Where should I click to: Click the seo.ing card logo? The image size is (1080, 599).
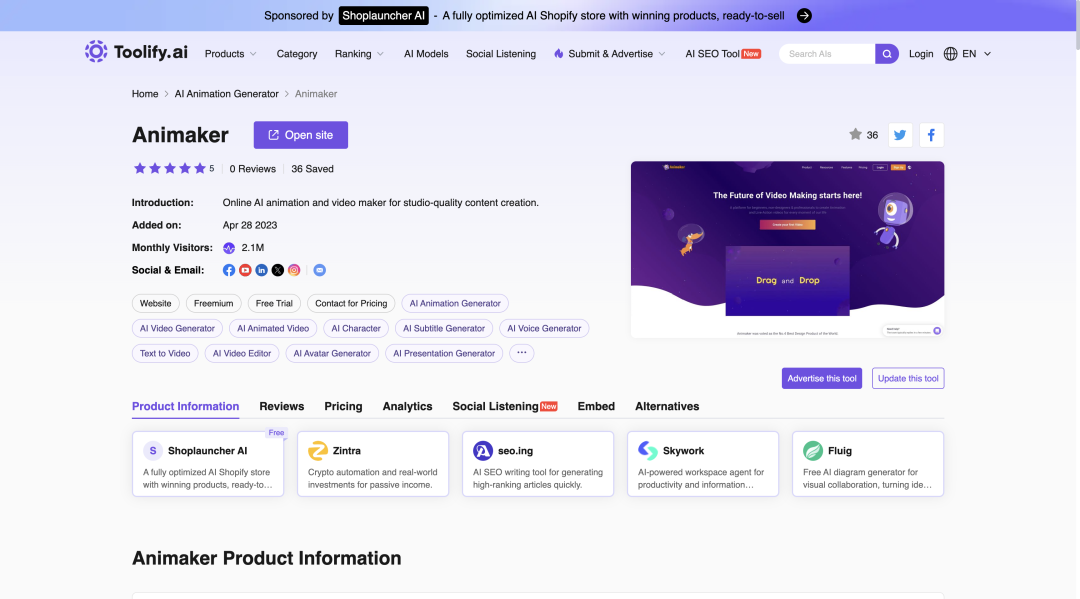pyautogui.click(x=483, y=451)
